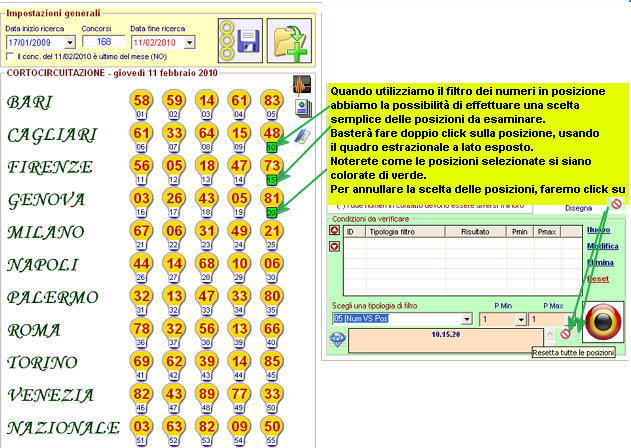Toggle the last concorso of month checkbox
Image resolution: width=631 pixels, height=448 pixels.
(11, 58)
